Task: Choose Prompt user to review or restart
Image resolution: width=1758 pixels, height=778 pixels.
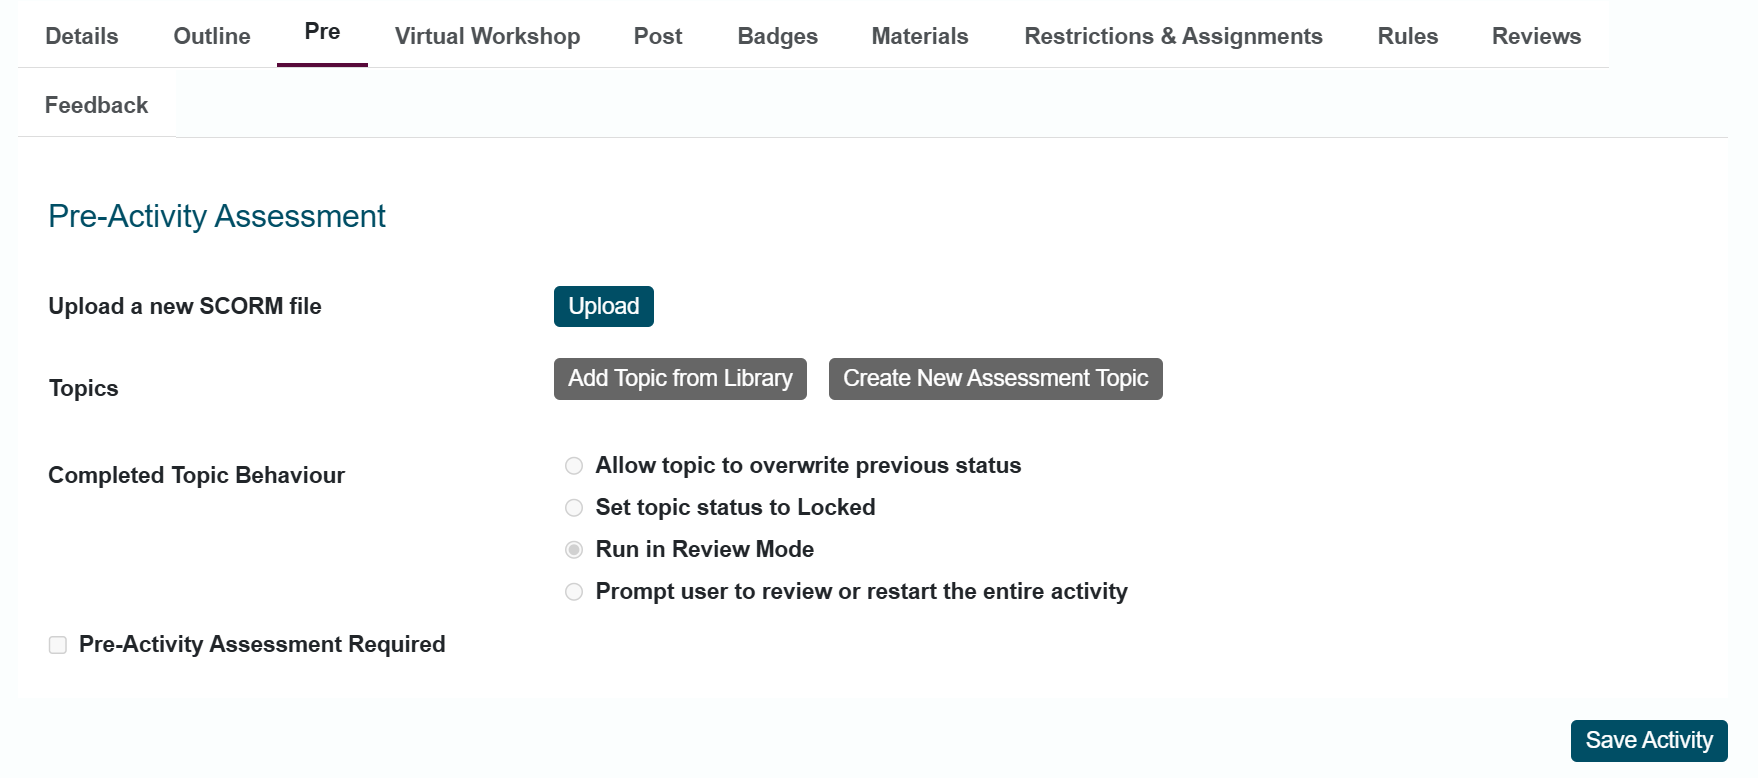Action: tap(574, 592)
